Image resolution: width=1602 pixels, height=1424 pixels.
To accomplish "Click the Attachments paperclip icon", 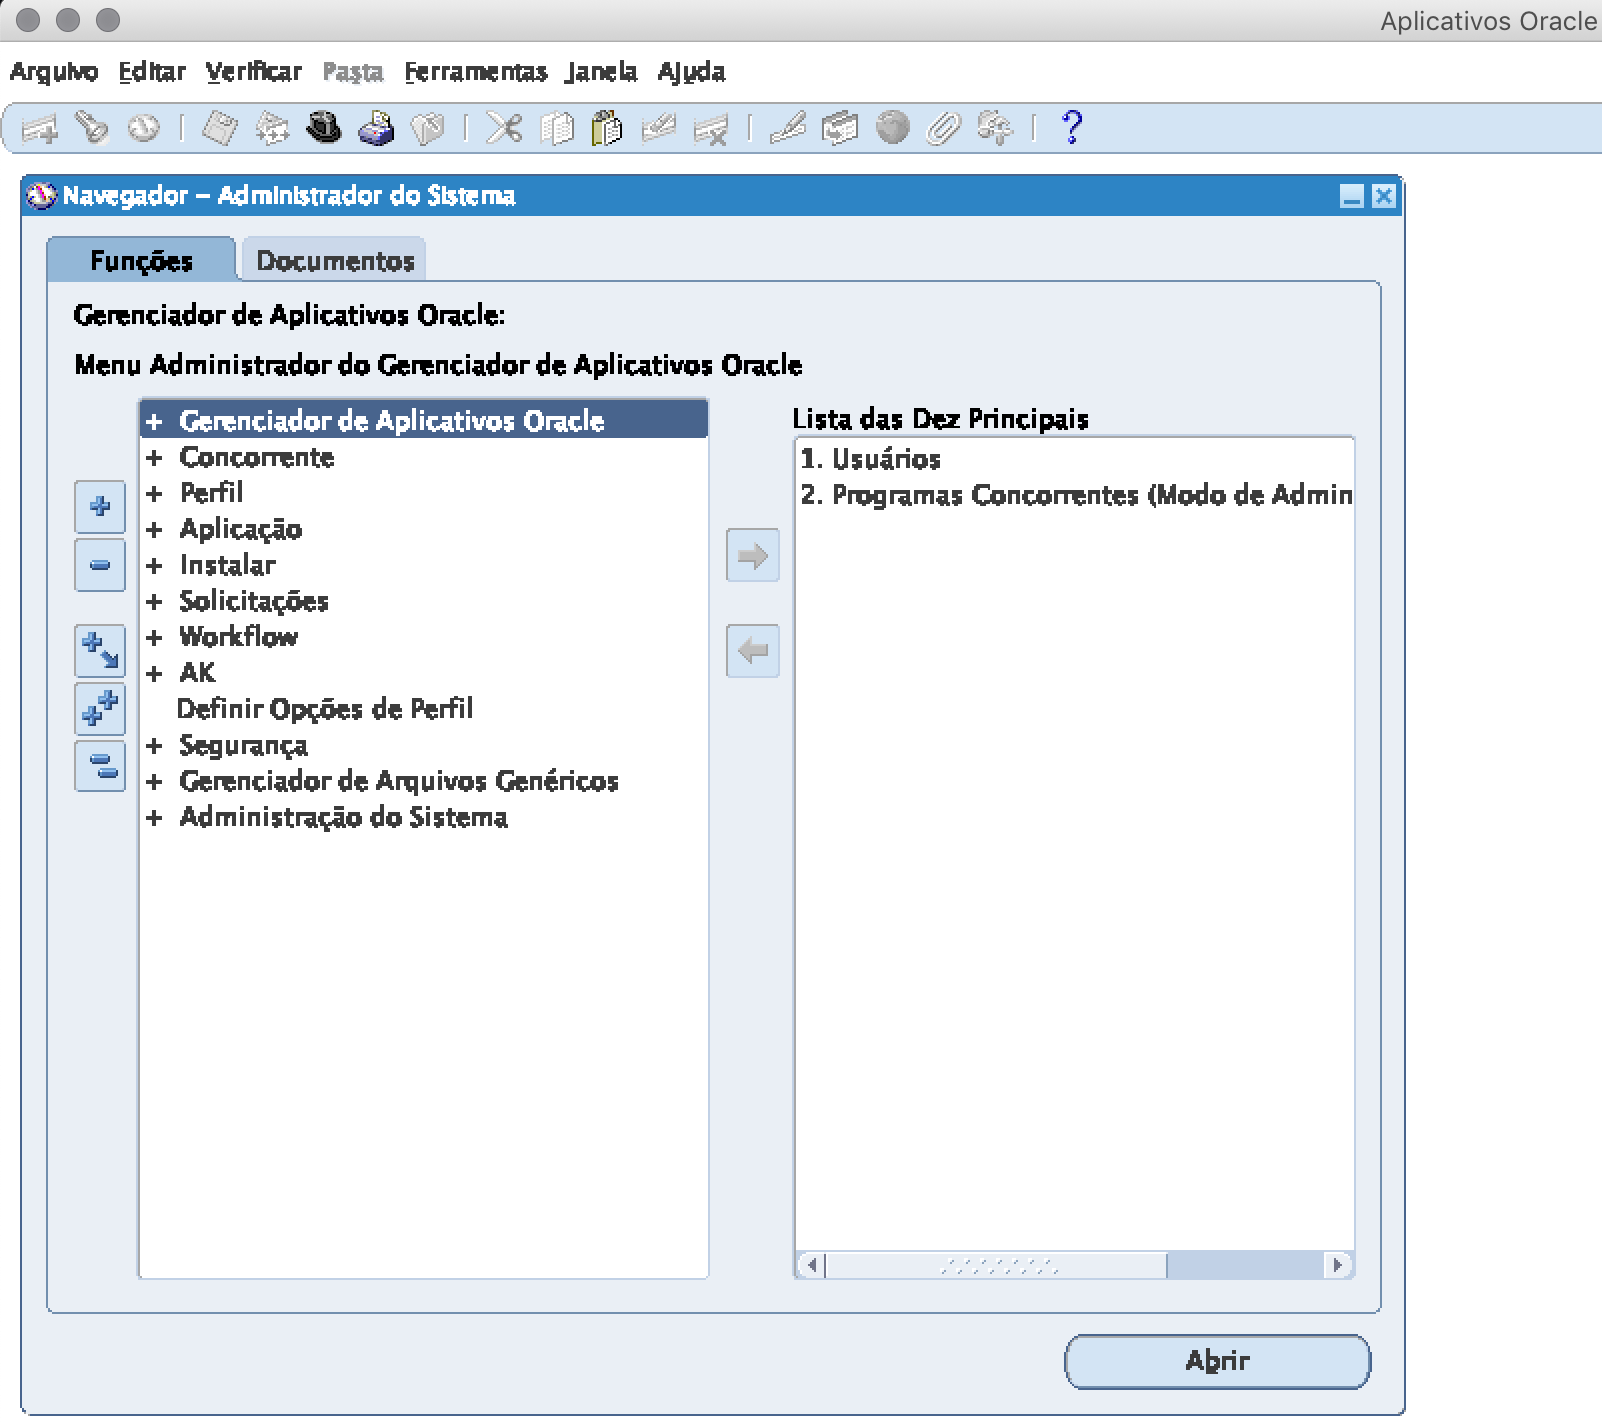I will point(943,128).
